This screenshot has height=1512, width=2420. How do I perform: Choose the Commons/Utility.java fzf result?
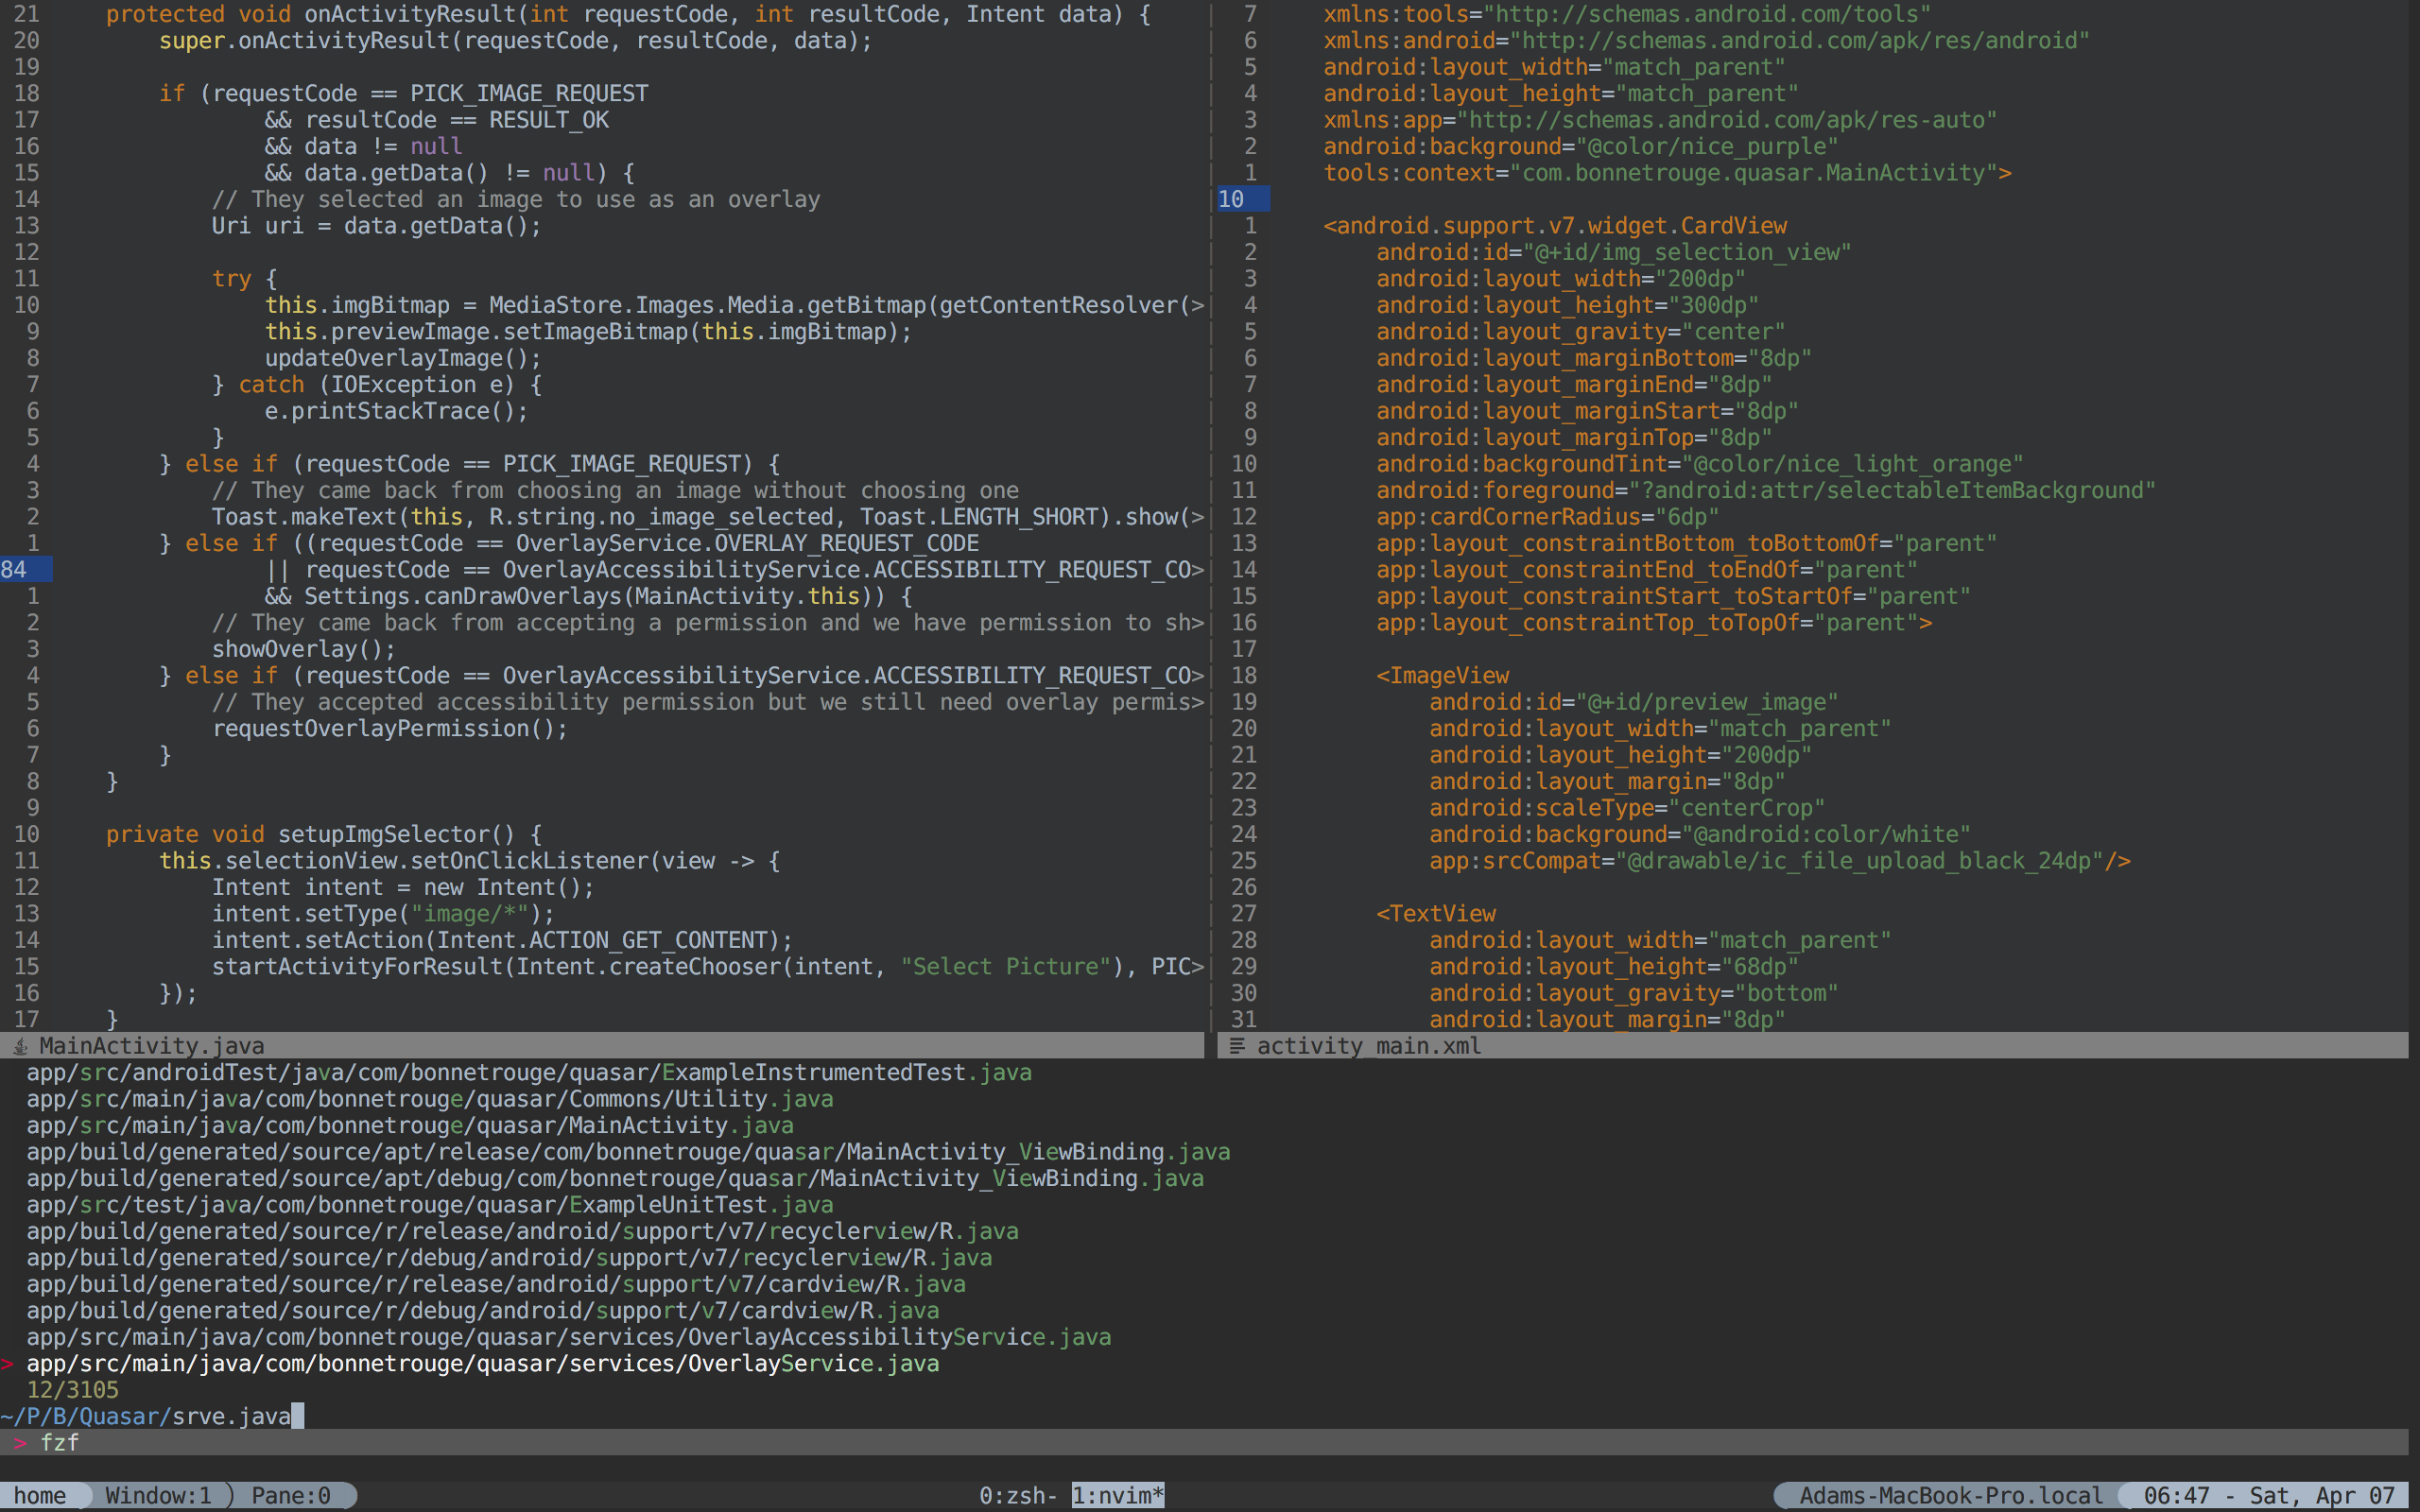[430, 1099]
